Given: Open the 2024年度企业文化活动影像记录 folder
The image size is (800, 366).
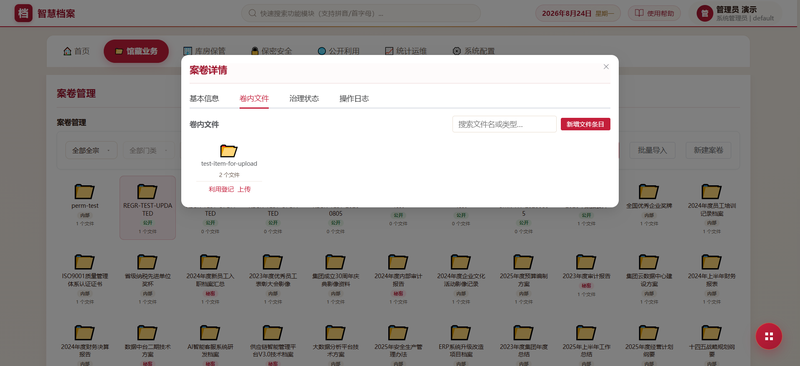Looking at the screenshot, I should click(461, 262).
